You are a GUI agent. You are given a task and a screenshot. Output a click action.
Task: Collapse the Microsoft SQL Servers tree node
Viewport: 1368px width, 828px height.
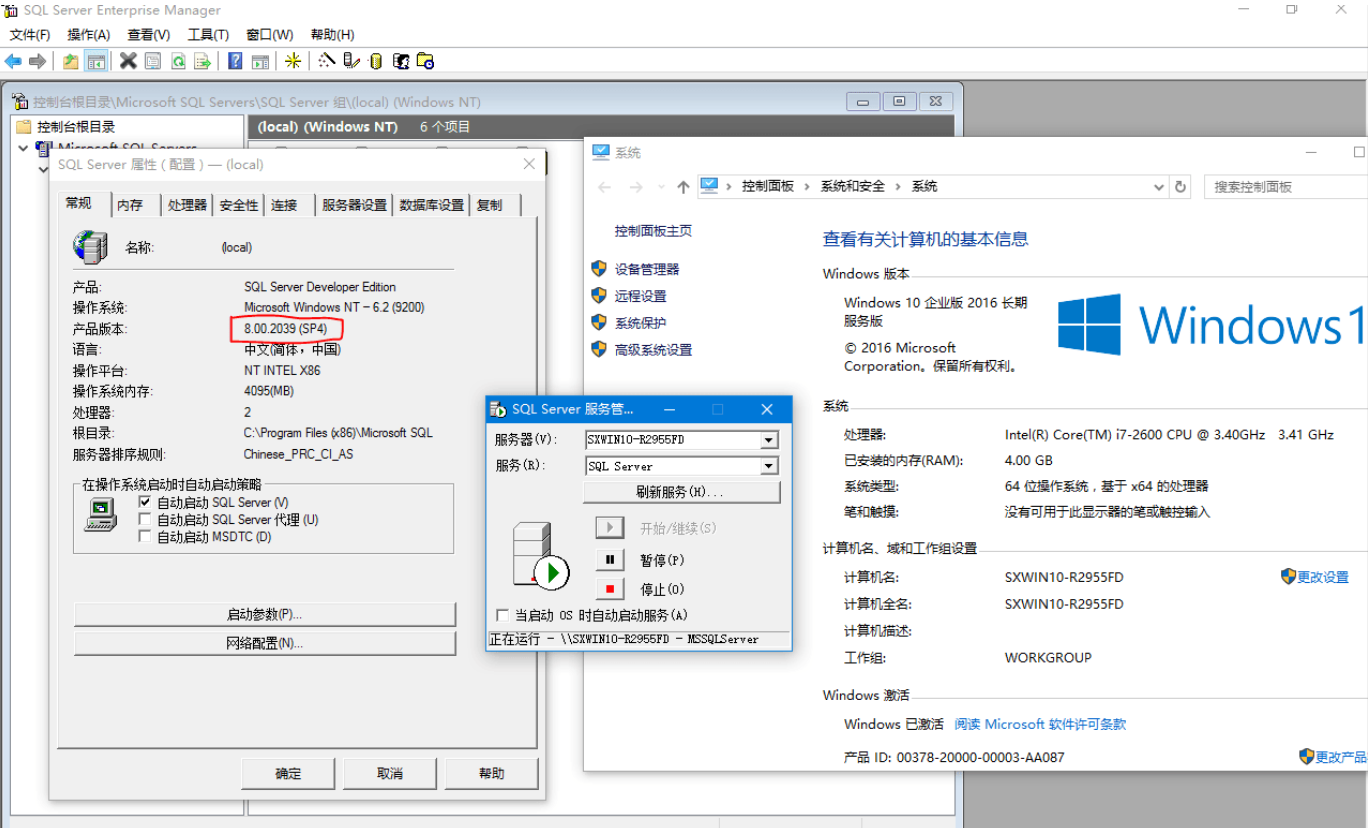tap(24, 148)
